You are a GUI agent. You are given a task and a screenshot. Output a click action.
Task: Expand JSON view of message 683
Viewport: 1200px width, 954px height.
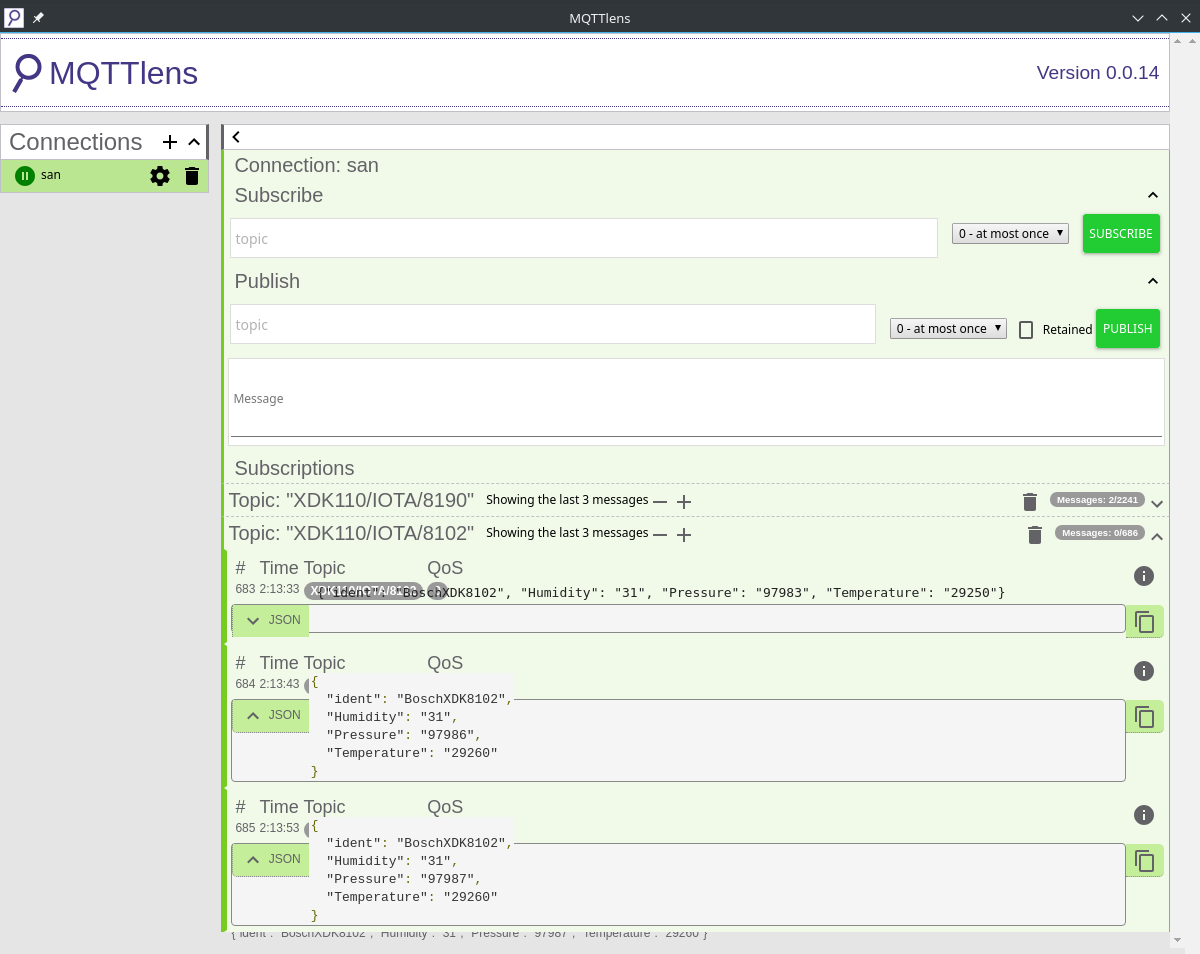coord(271,620)
